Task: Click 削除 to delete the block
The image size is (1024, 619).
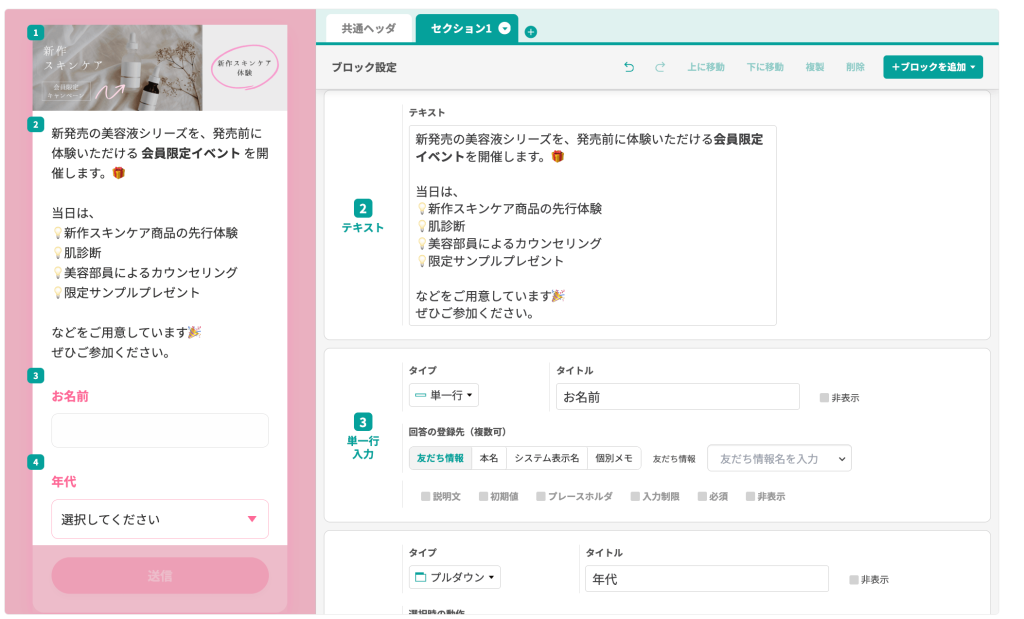Action: [x=855, y=67]
